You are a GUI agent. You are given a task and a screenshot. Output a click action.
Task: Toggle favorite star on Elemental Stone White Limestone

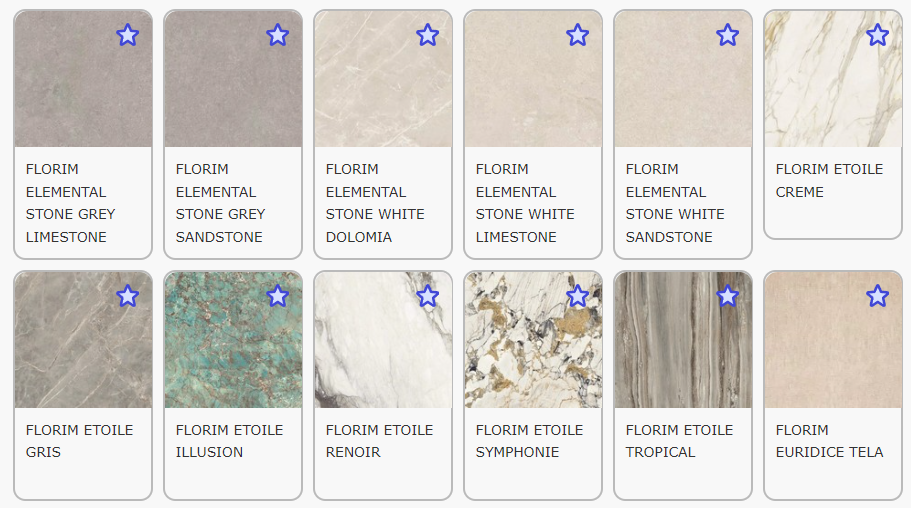(x=577, y=35)
